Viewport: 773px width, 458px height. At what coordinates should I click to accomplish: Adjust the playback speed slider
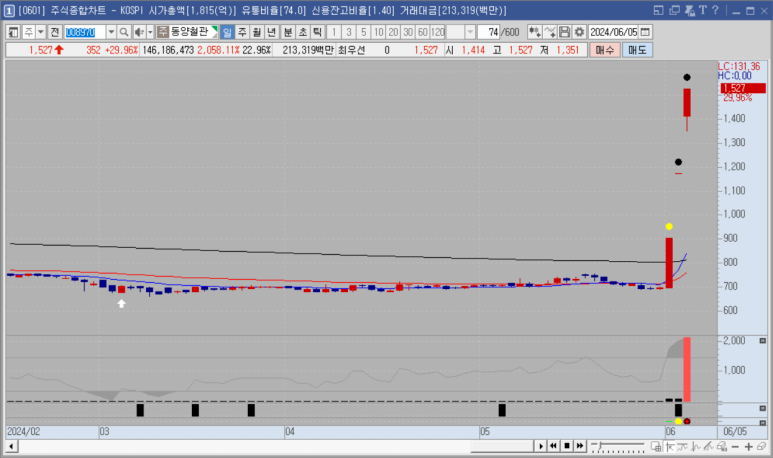[x=602, y=445]
